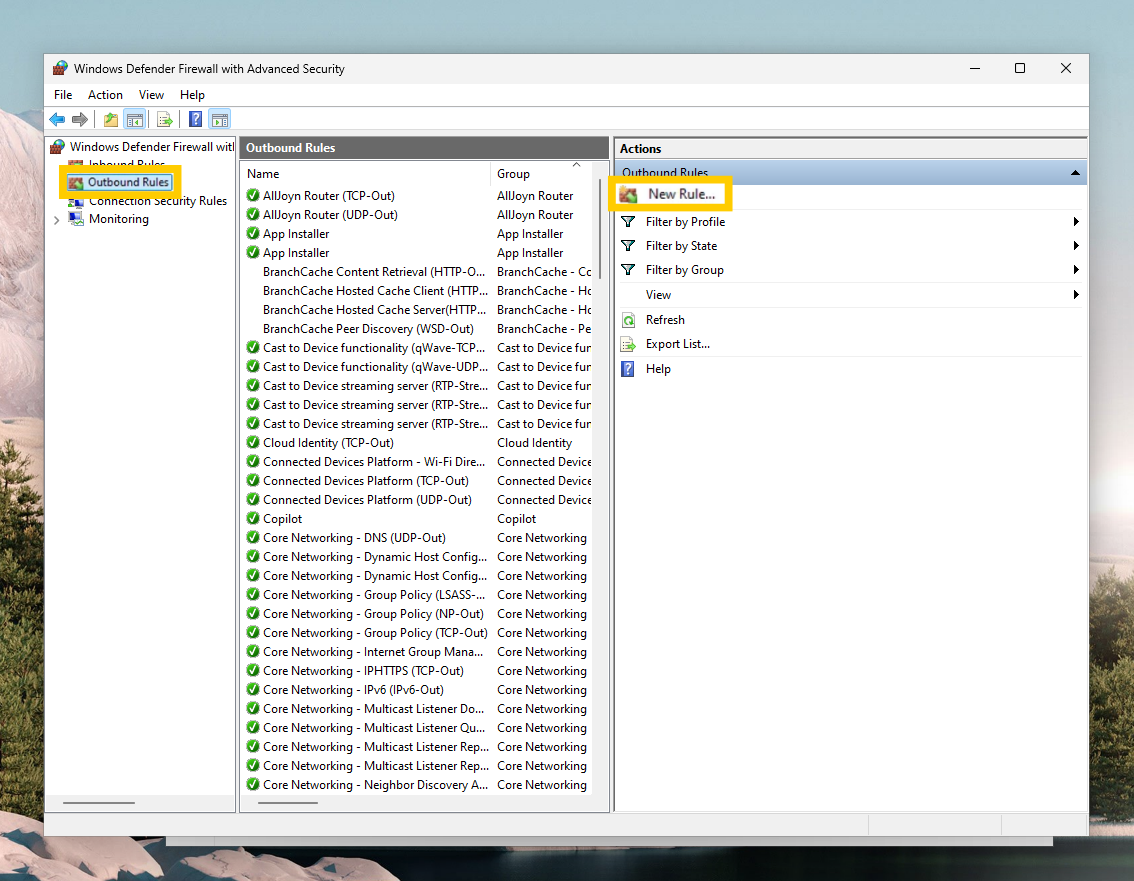Toggle the Show/Hide Console Tree toolbar icon

(135, 119)
